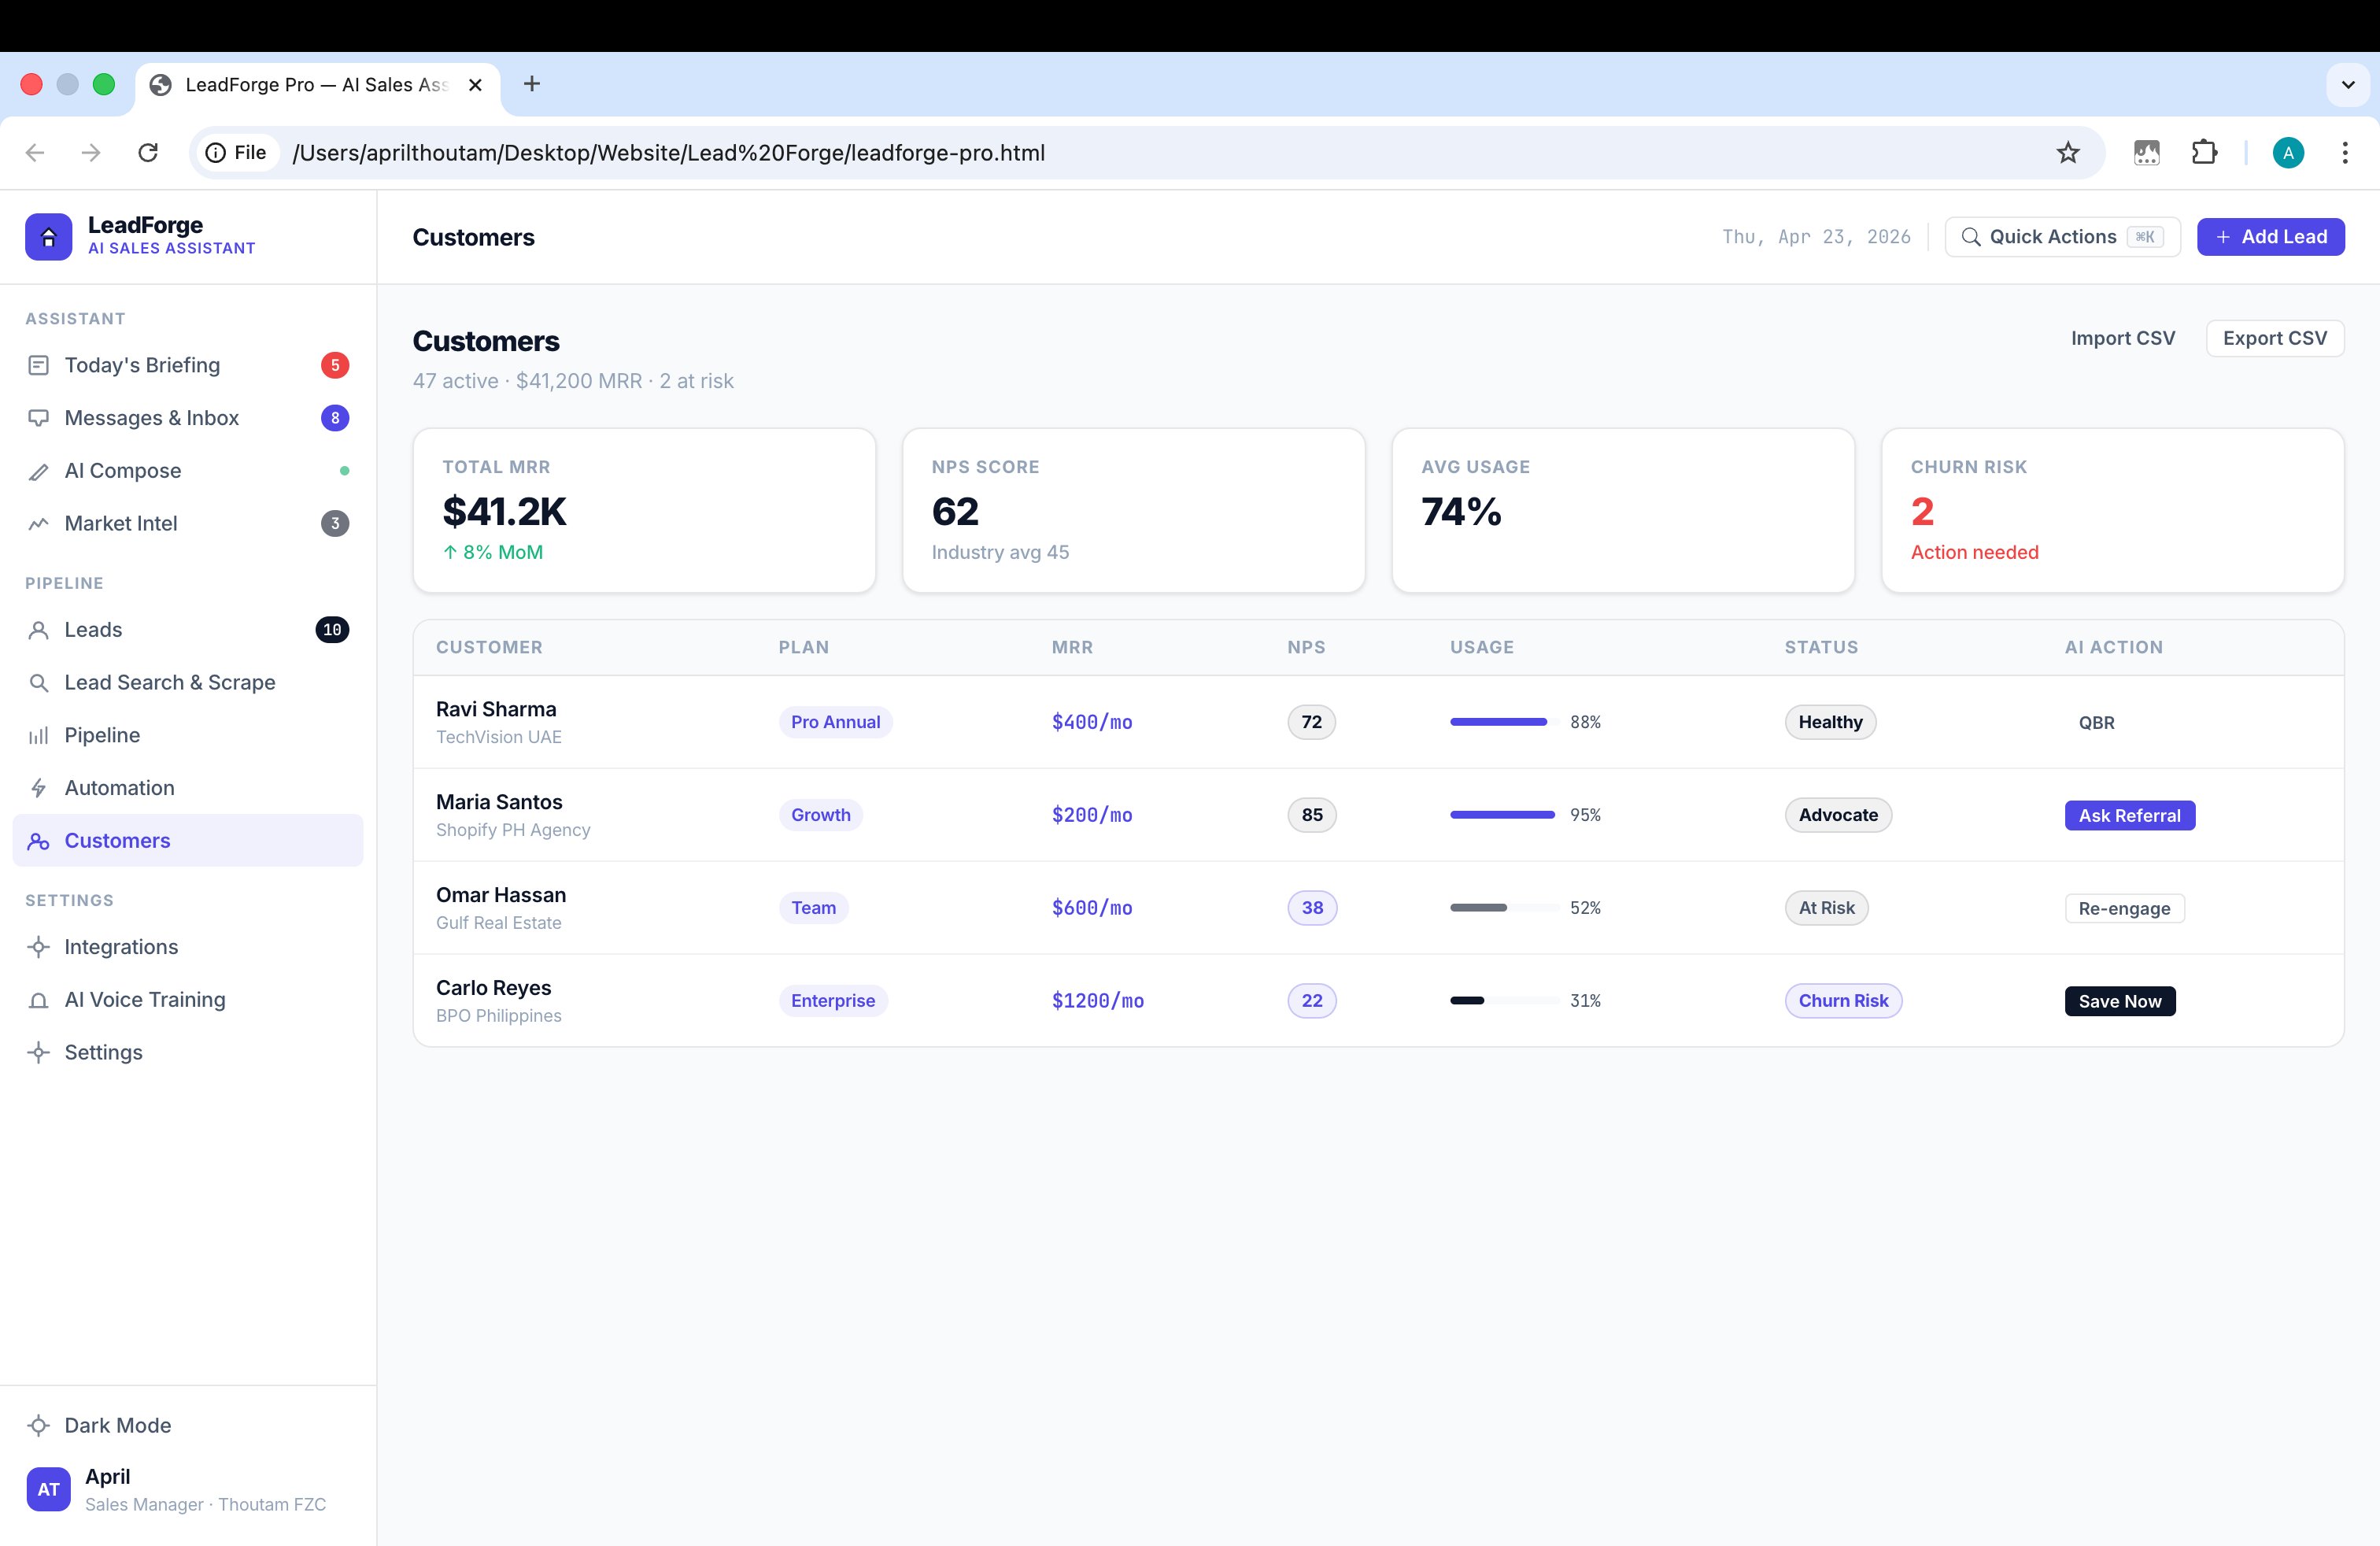The image size is (2380, 1546).
Task: Click the AI Voice Training bell icon
Action: point(38,1000)
